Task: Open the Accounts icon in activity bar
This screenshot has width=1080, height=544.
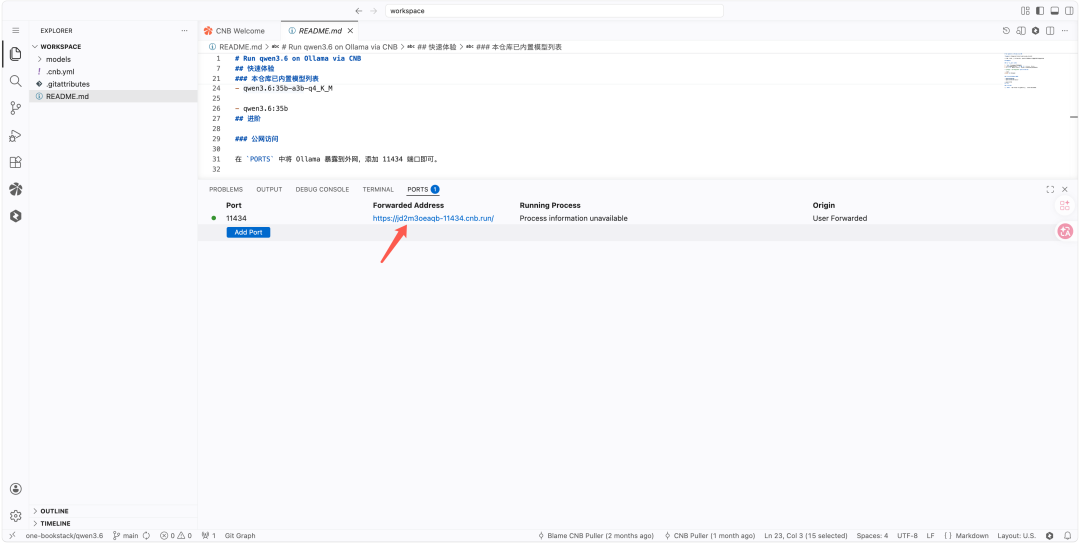Action: click(15, 489)
